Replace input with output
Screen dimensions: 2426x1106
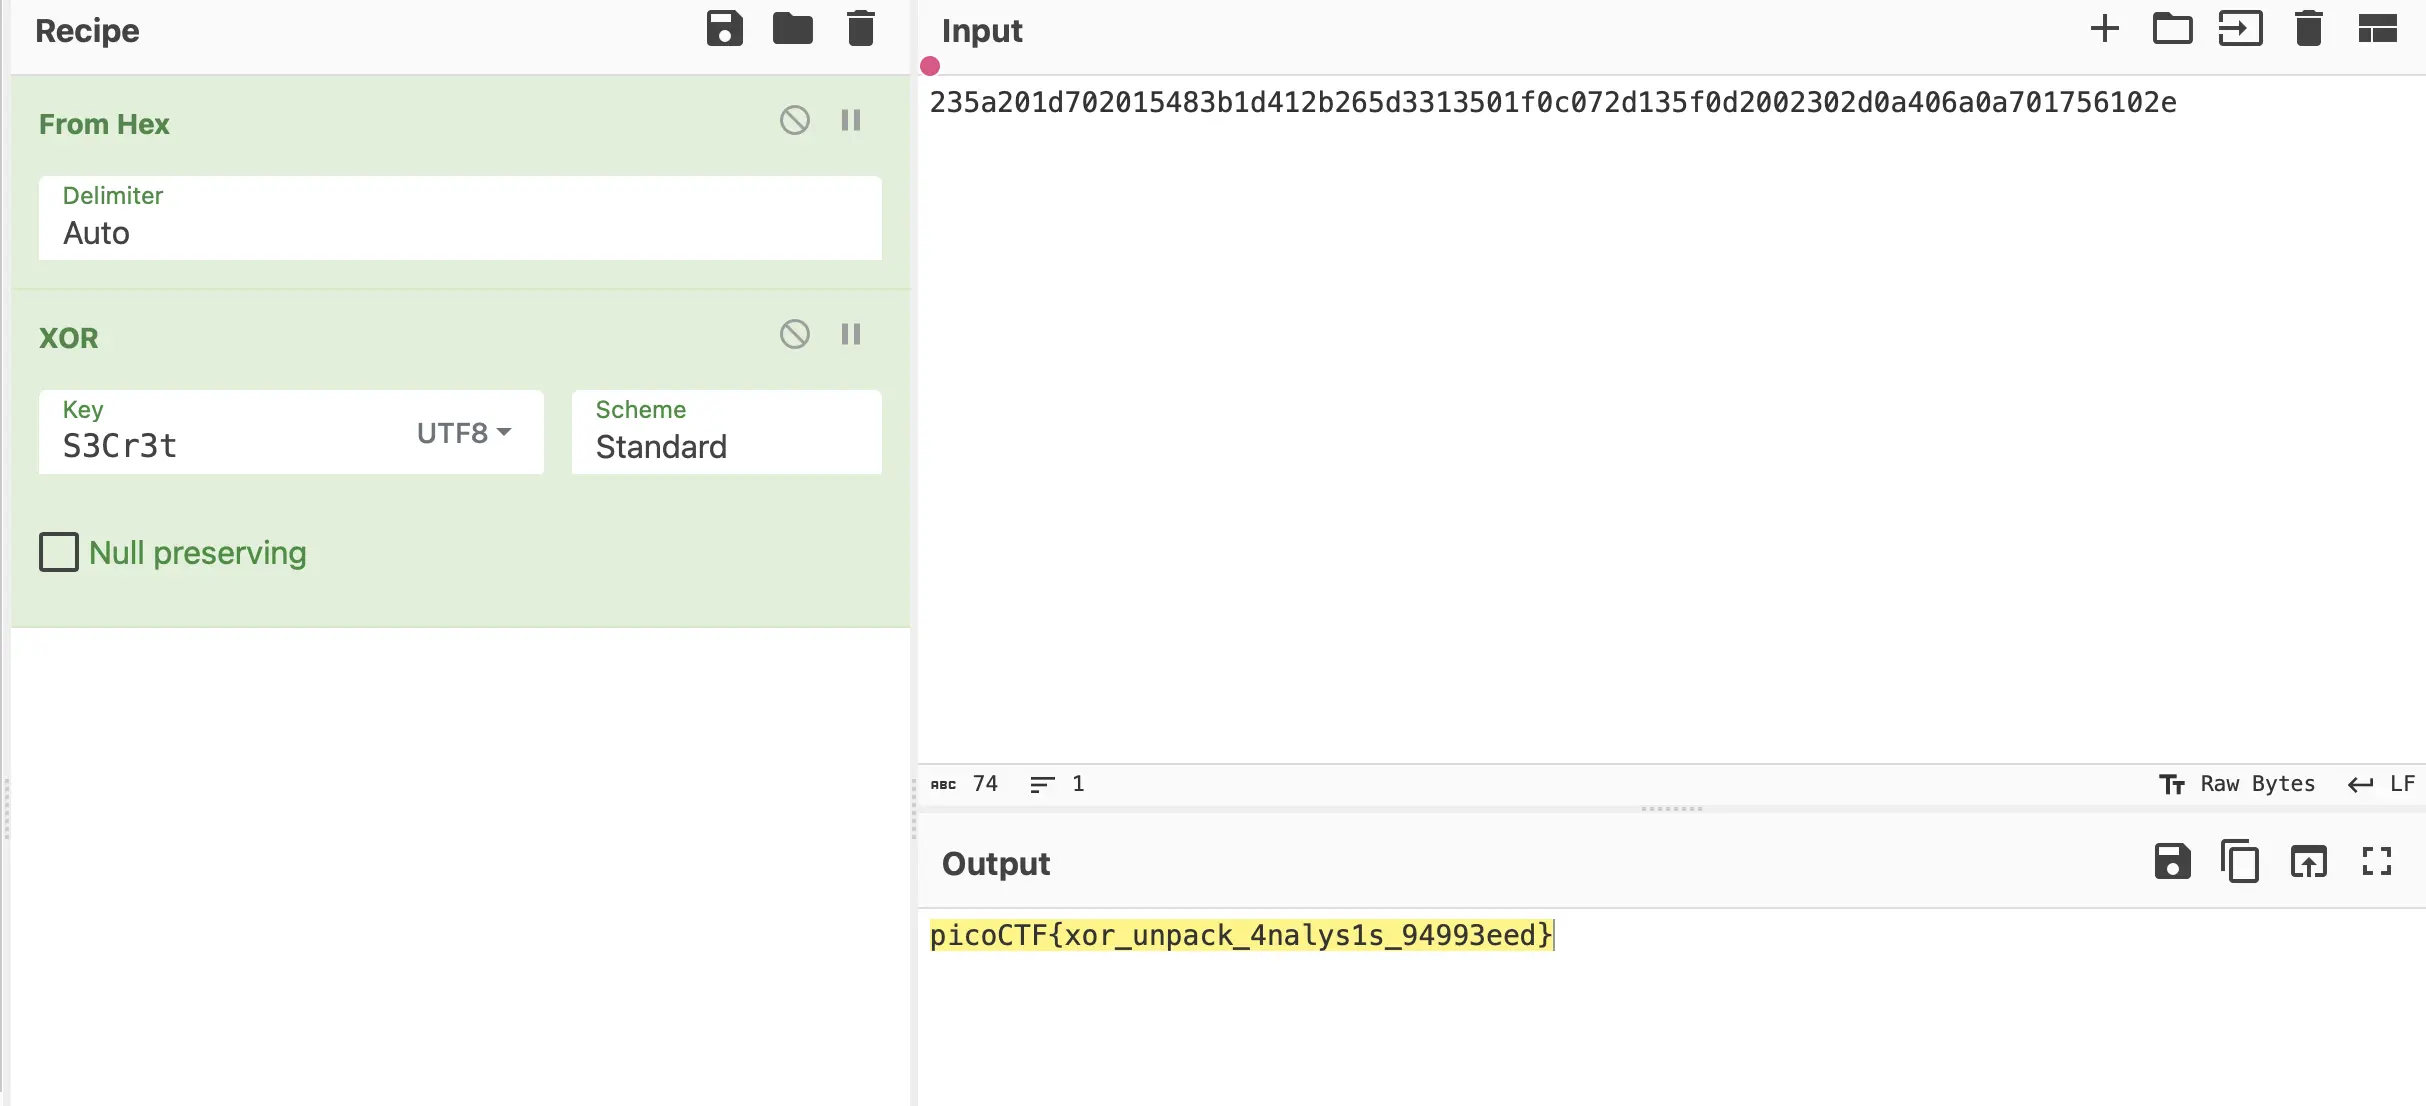point(2308,862)
